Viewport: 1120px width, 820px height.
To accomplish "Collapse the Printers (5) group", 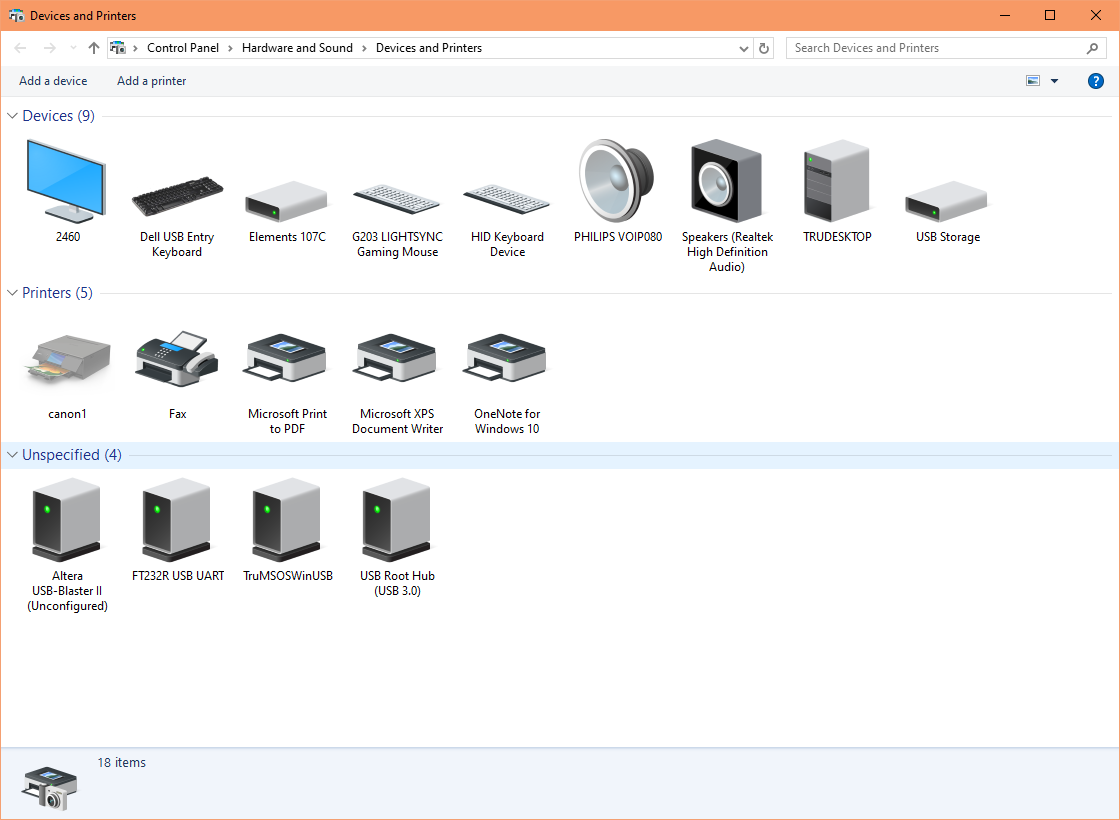I will [12, 293].
